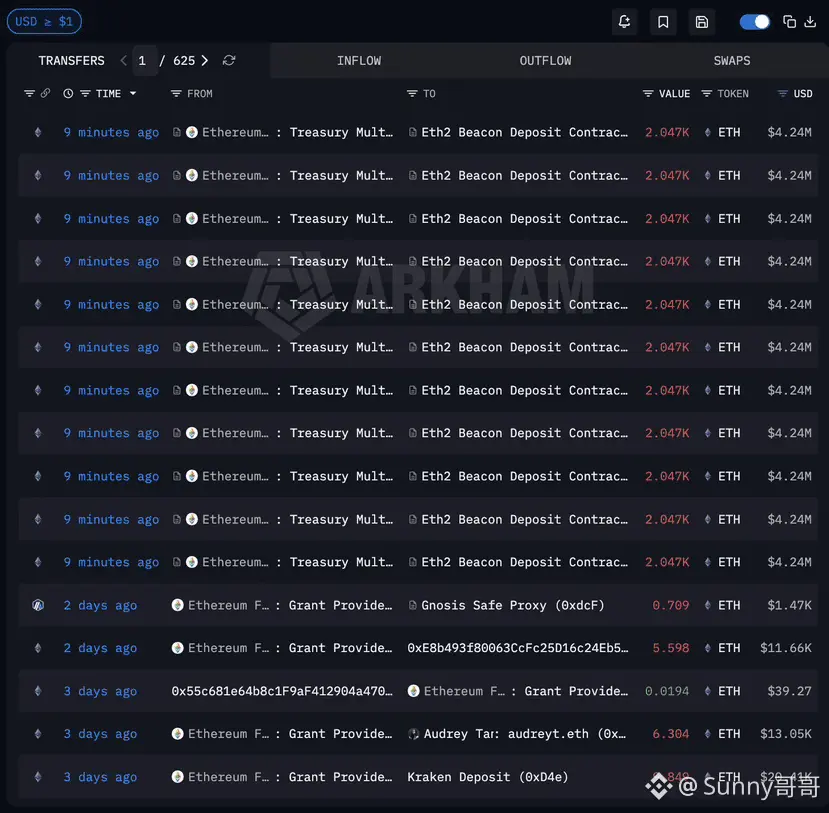Toggle the blue switch in top toolbar
This screenshot has width=829, height=813.
754,22
